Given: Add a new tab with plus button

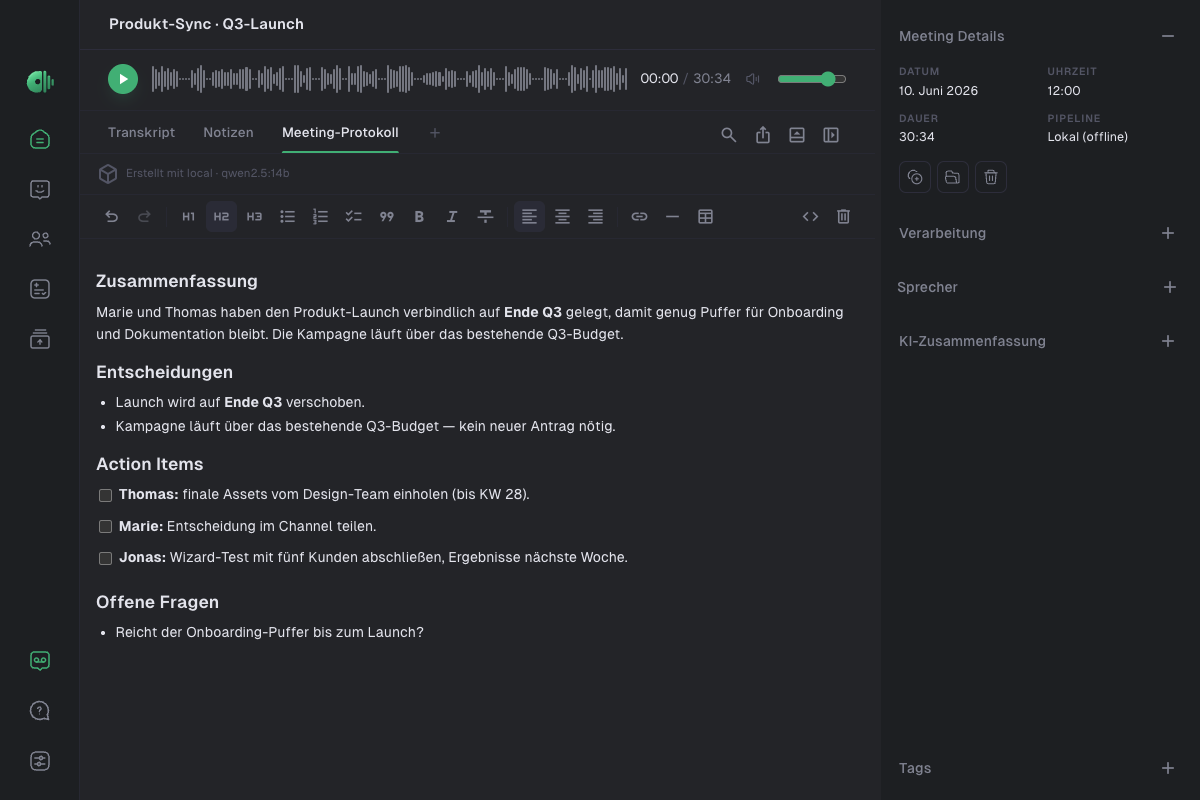Looking at the screenshot, I should (x=435, y=133).
